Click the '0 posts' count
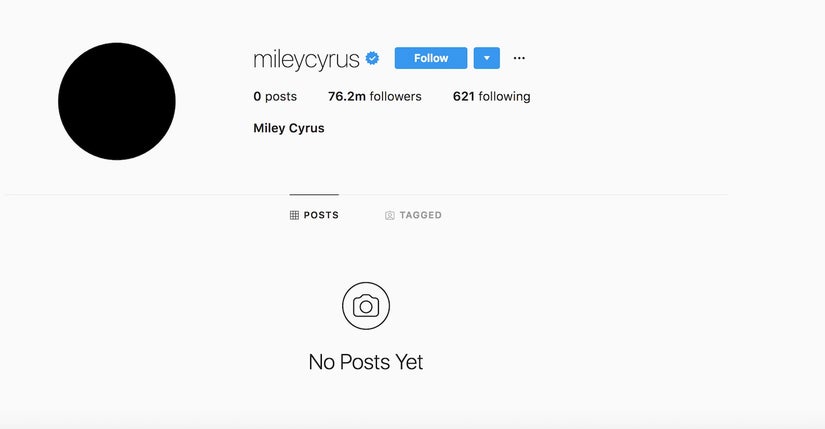This screenshot has height=429, width=825. tap(275, 96)
